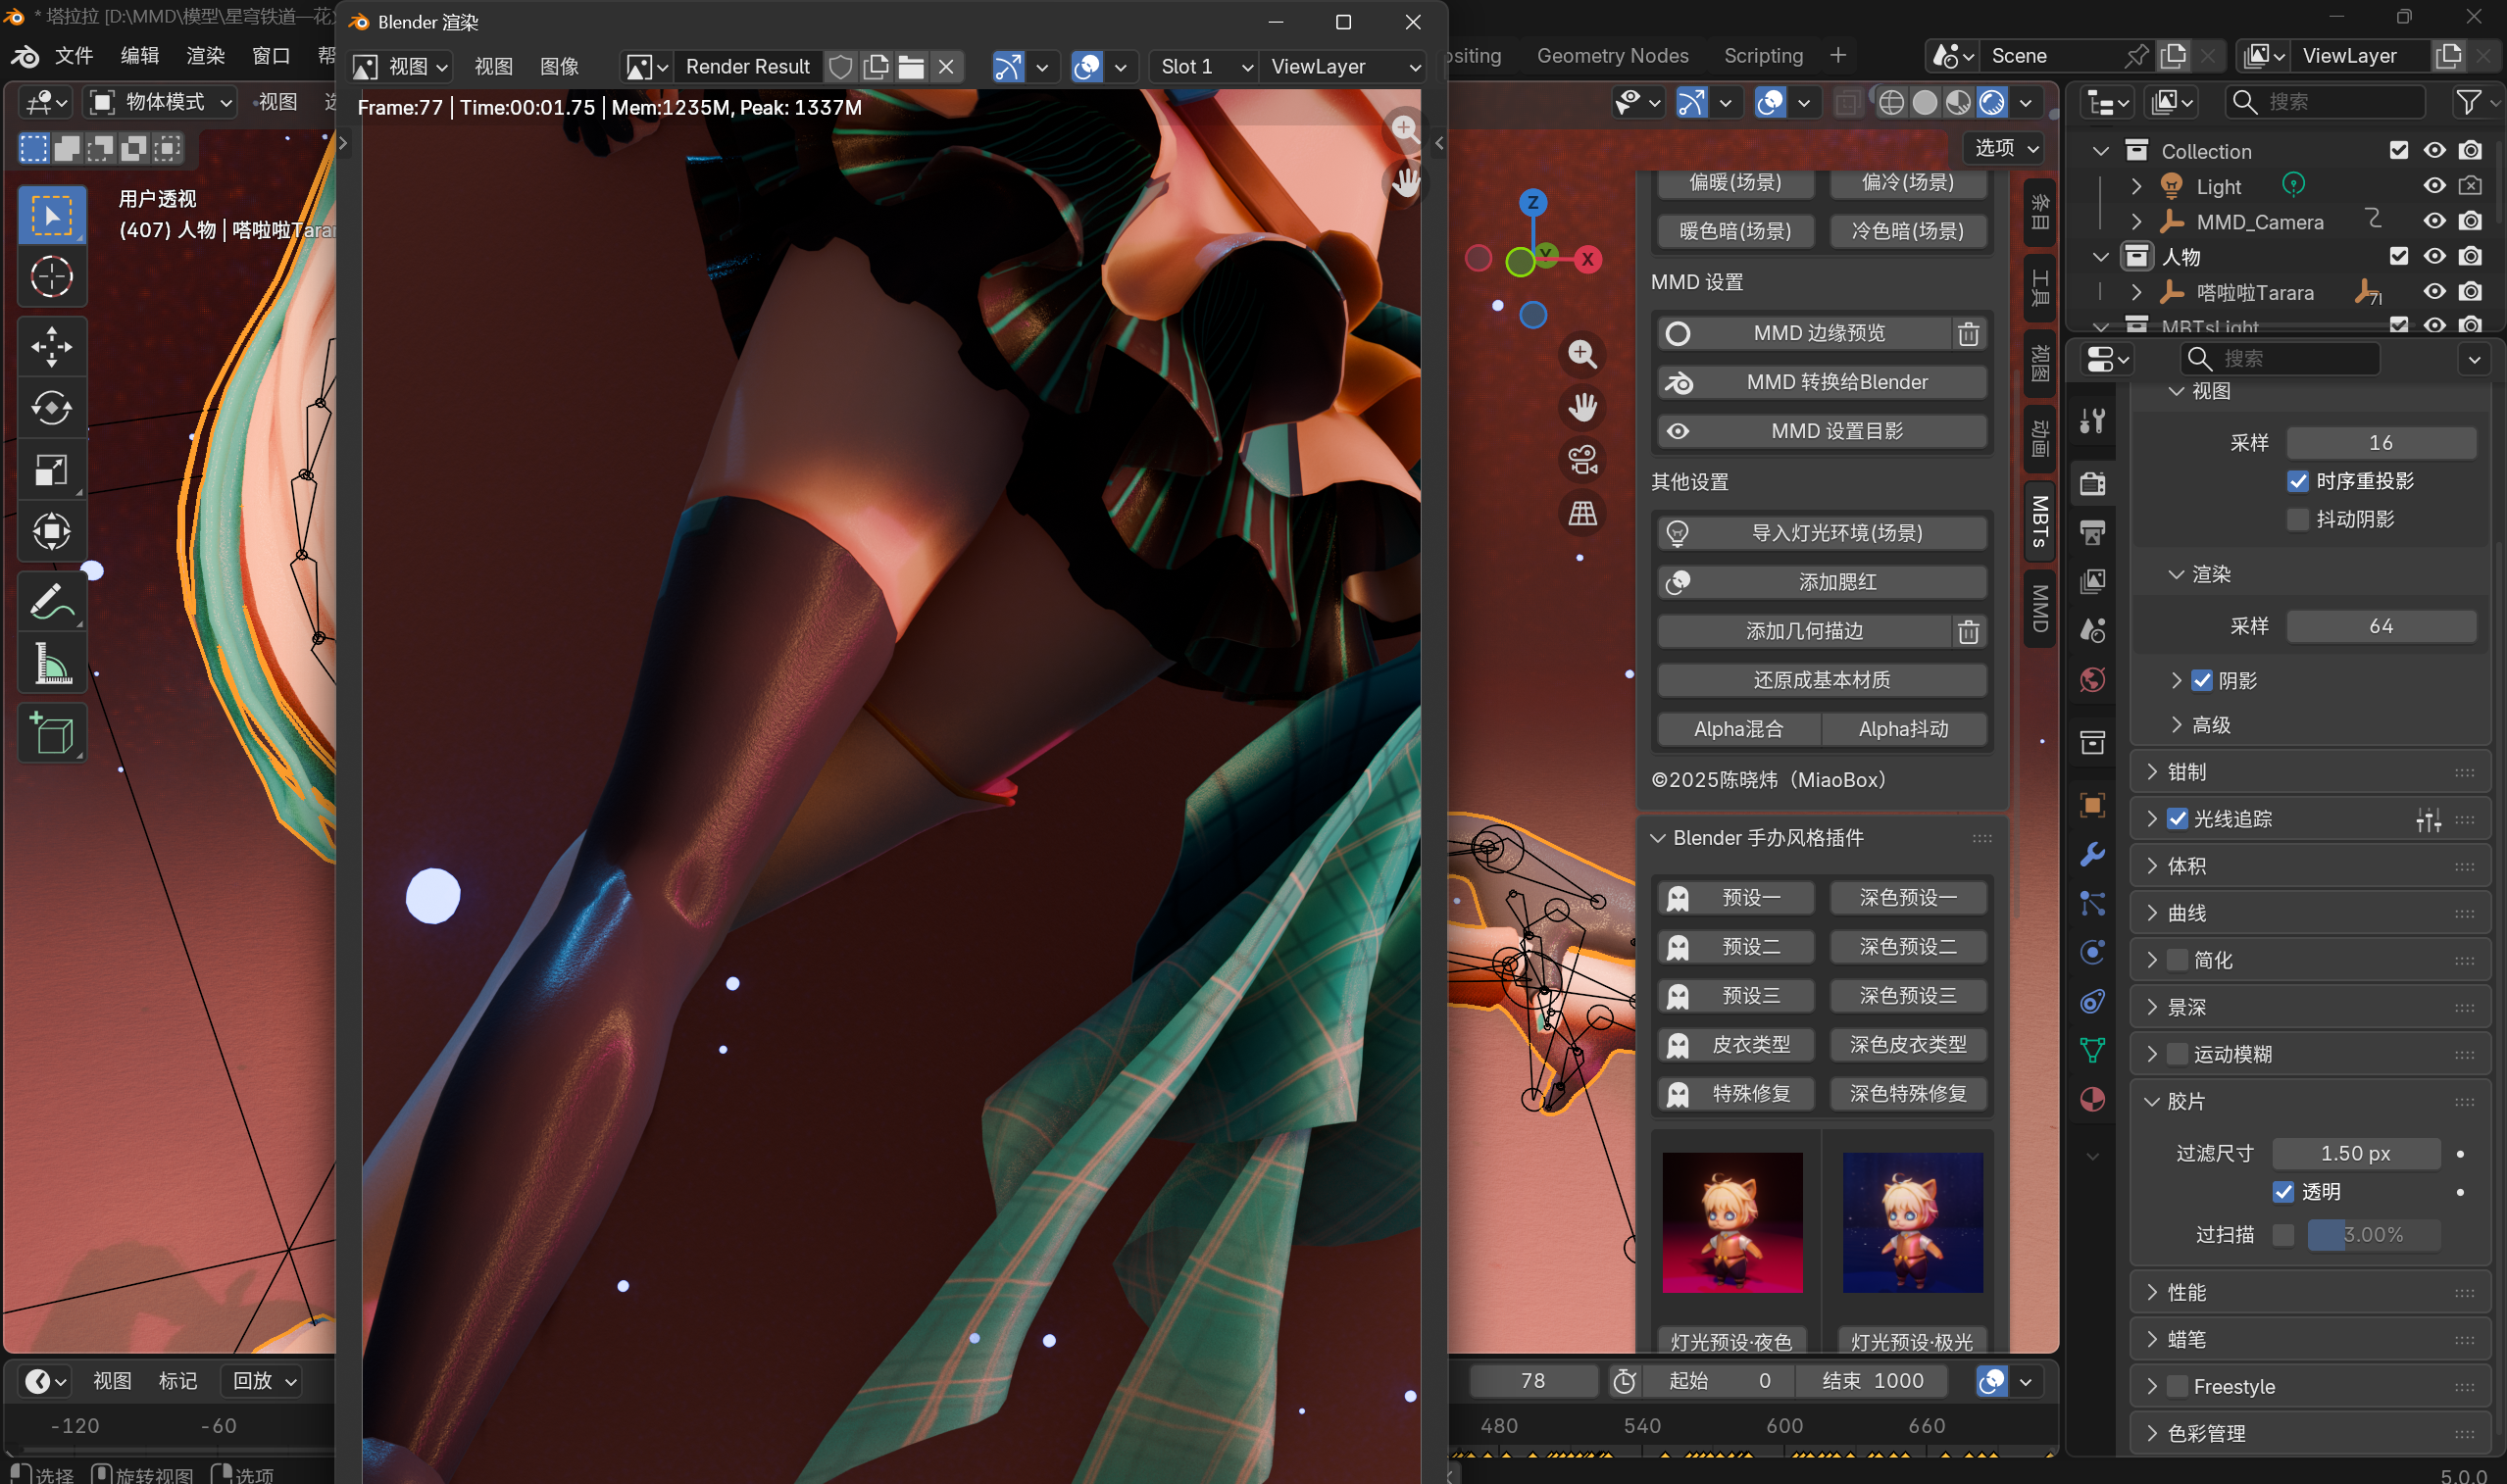2507x1484 pixels.
Task: Disable the 时序重投影 checkbox
Action: 2298,481
